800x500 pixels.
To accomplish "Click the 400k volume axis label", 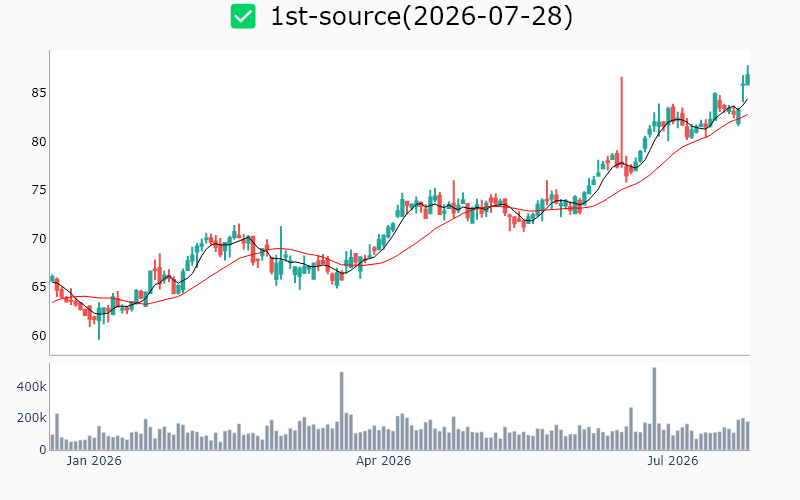I will (x=31, y=387).
